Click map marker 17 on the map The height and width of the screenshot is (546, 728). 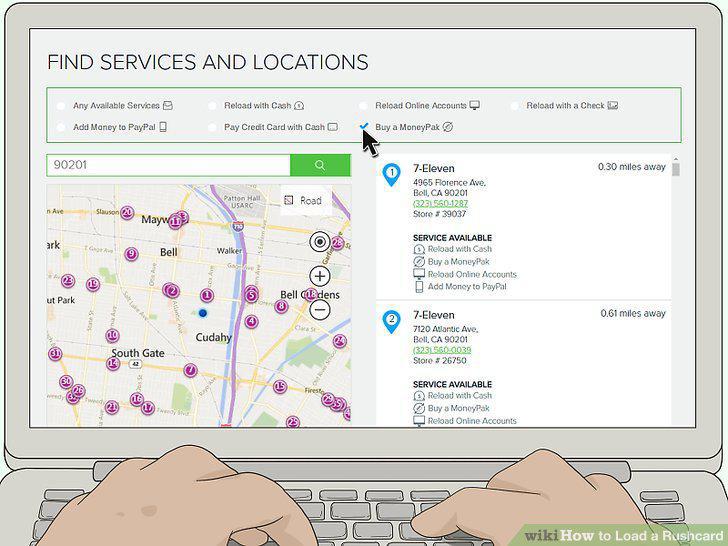coord(148,408)
